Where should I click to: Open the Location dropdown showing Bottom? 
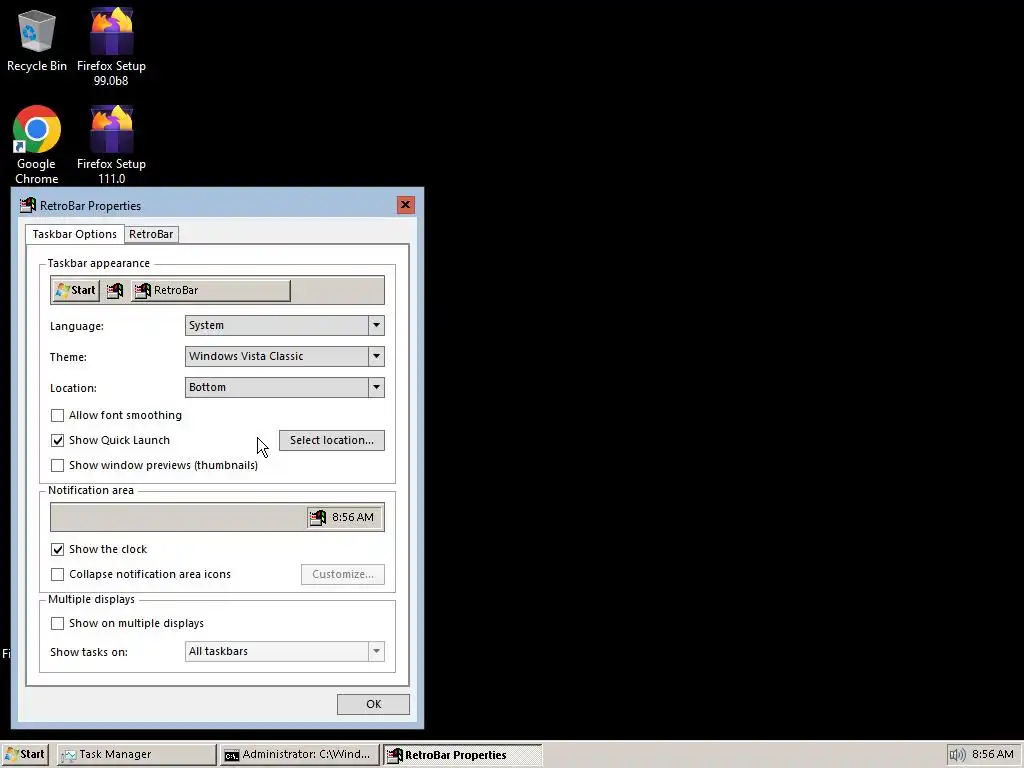[x=285, y=387]
